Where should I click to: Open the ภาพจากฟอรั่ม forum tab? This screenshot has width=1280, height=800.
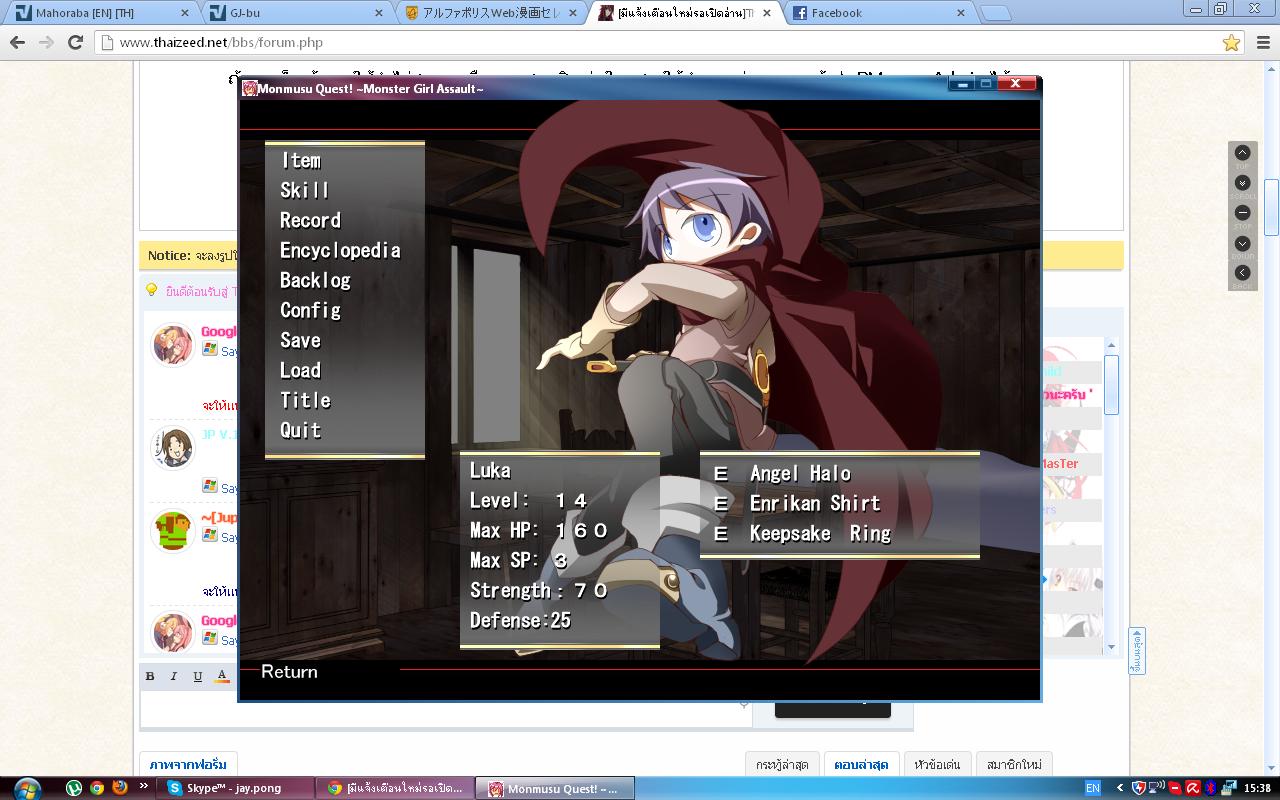pyautogui.click(x=188, y=764)
